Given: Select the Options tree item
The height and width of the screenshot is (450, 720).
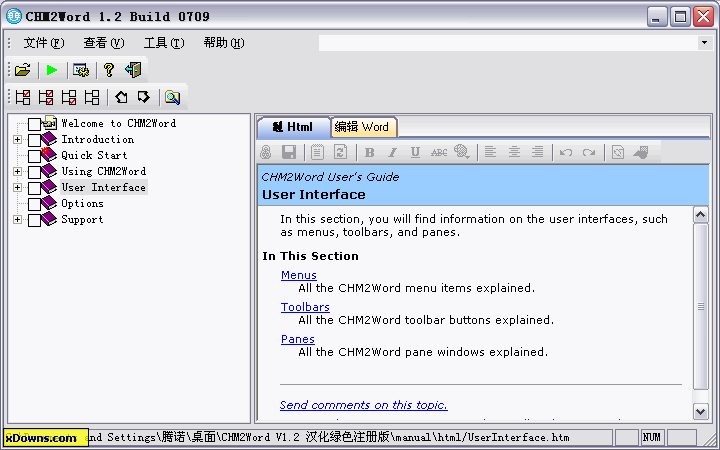Looking at the screenshot, I should click(x=83, y=203).
